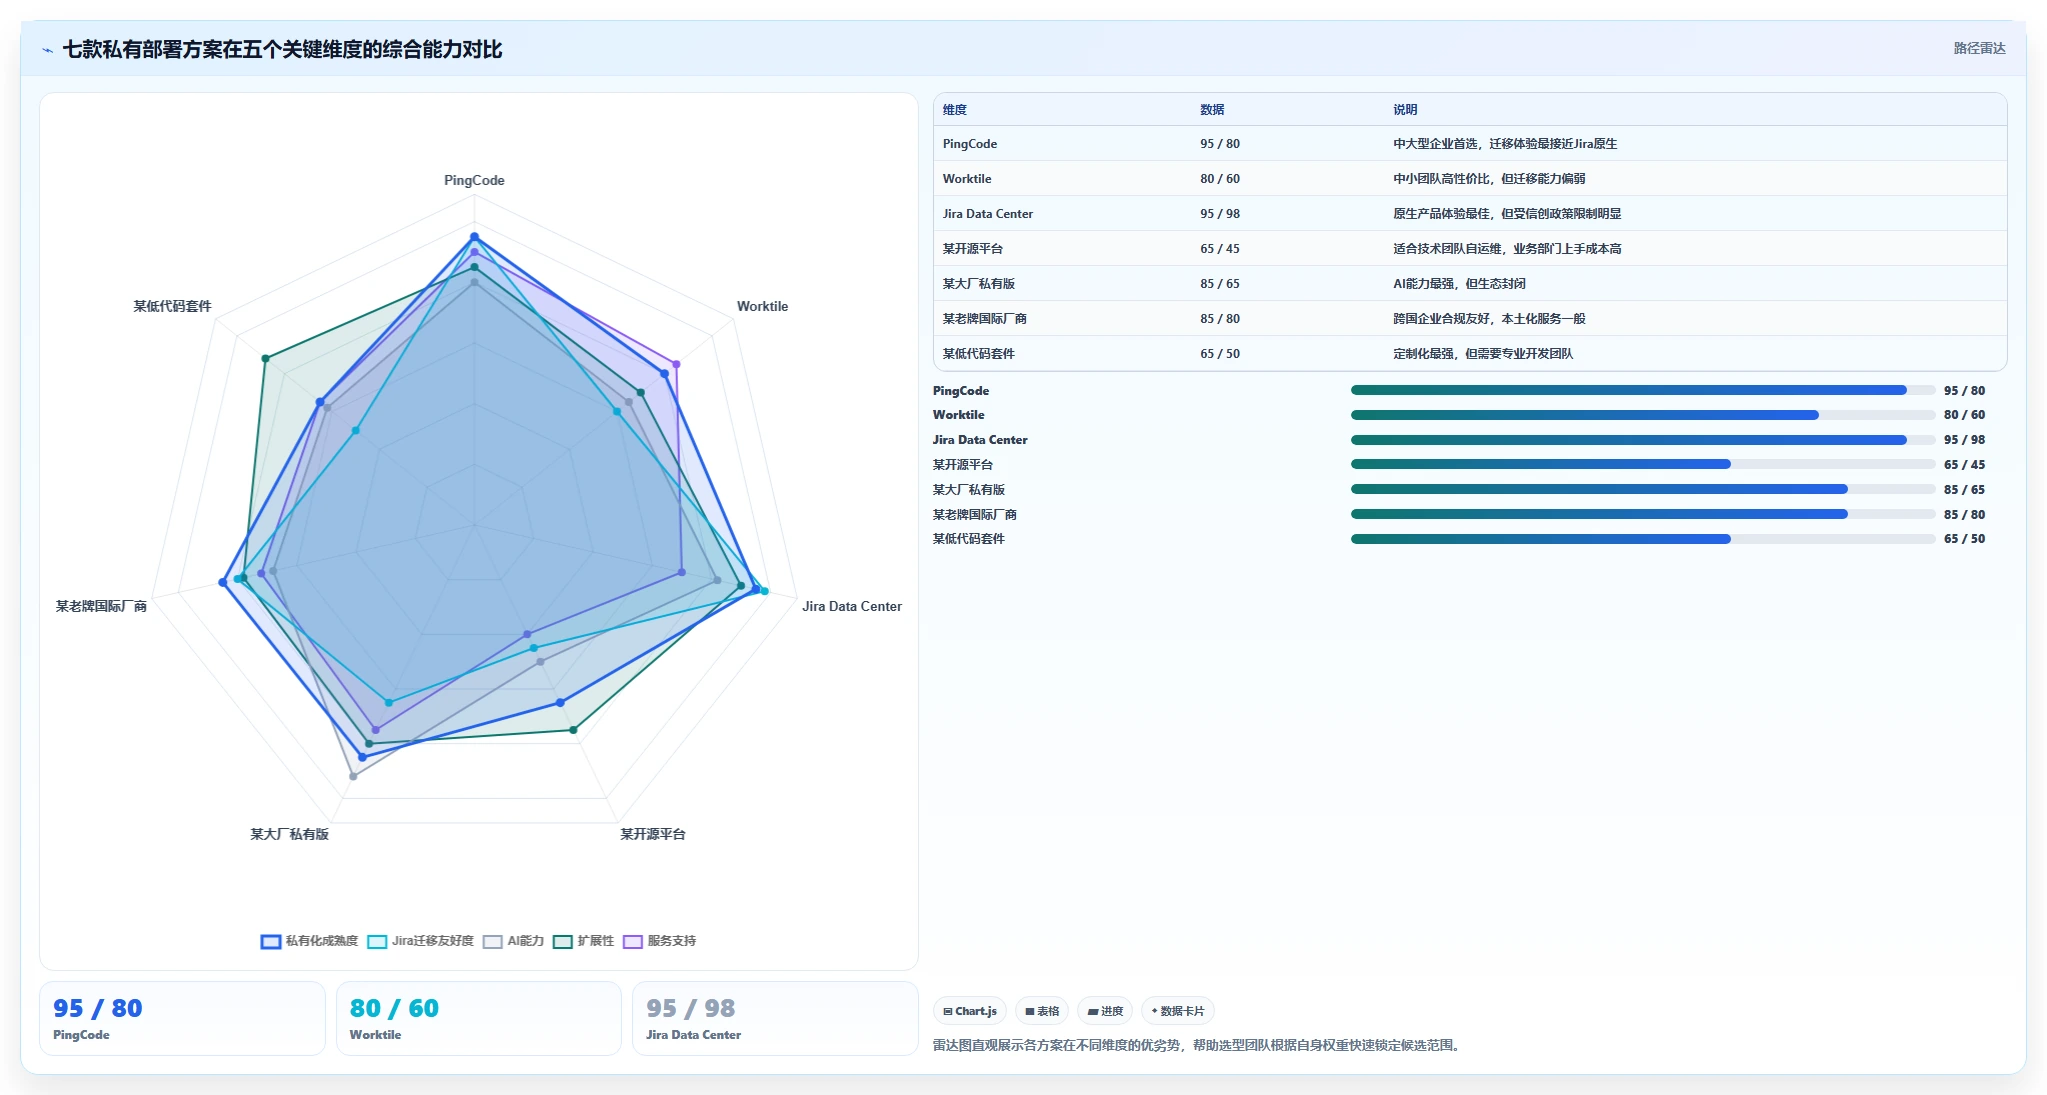Click the 某开源平台 label in the progress list
Viewport: 2047px width, 1095px height.
click(963, 465)
